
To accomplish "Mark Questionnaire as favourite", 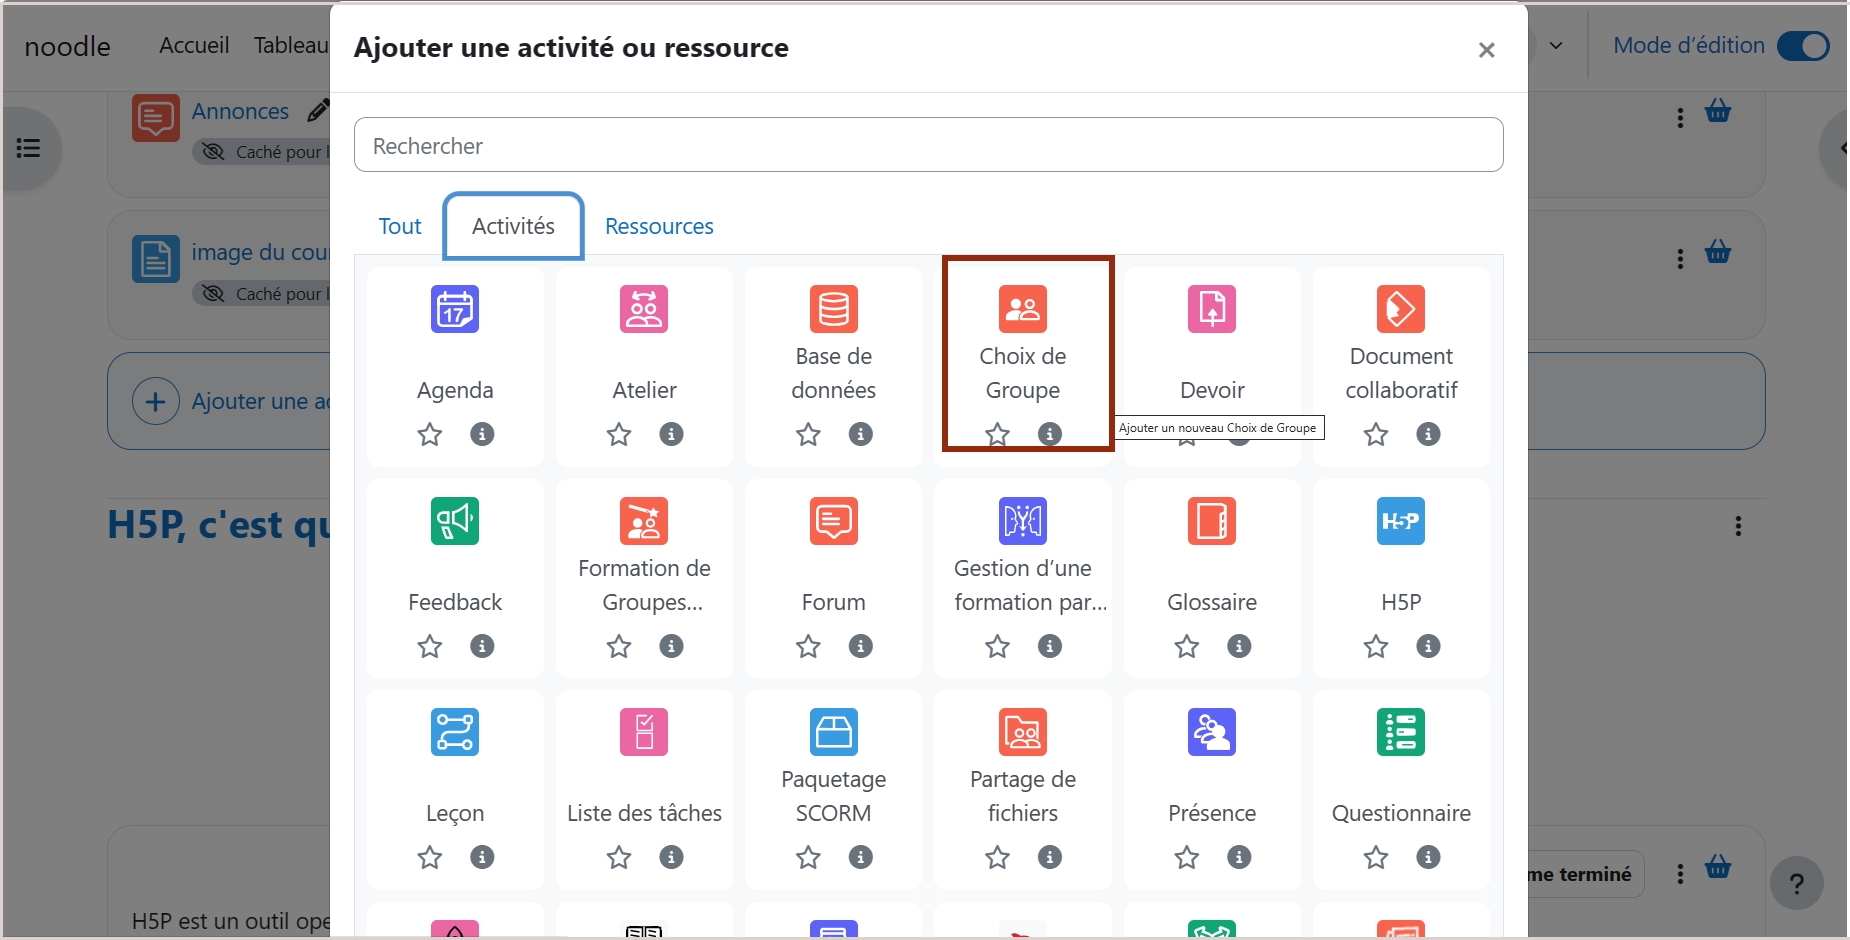I will click(x=1376, y=857).
